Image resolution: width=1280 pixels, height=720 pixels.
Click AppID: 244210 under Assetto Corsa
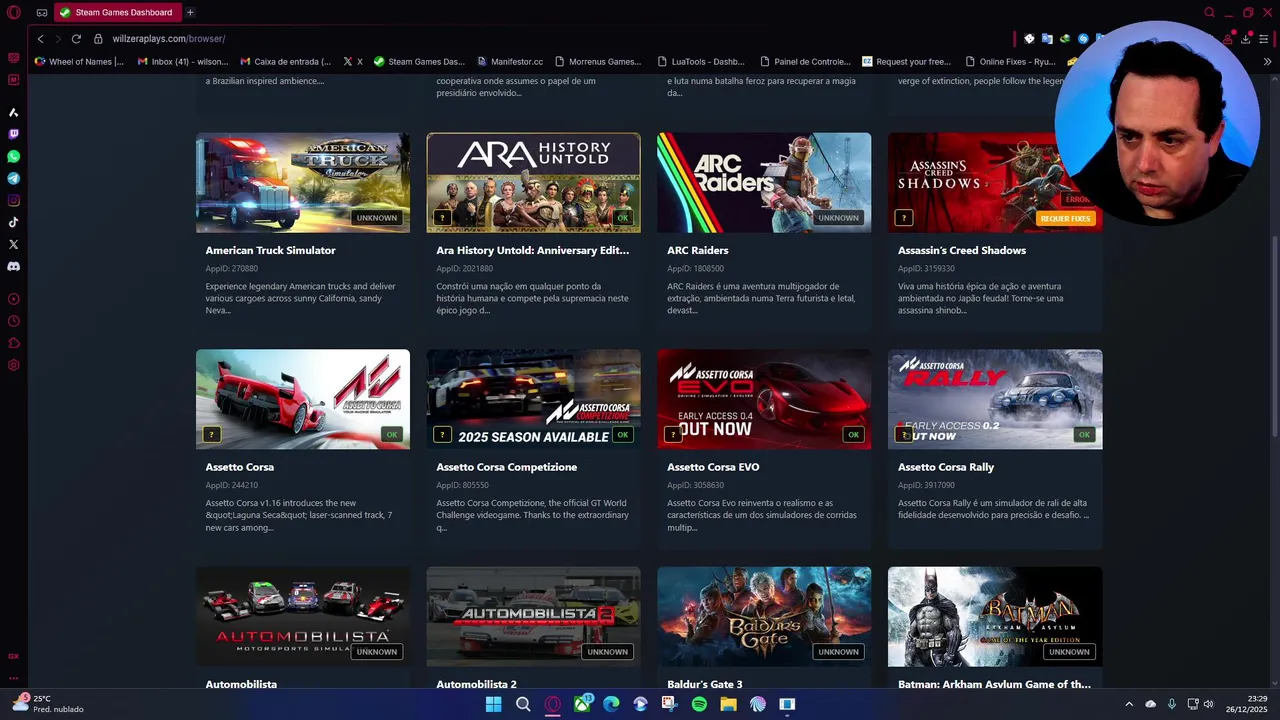232,485
